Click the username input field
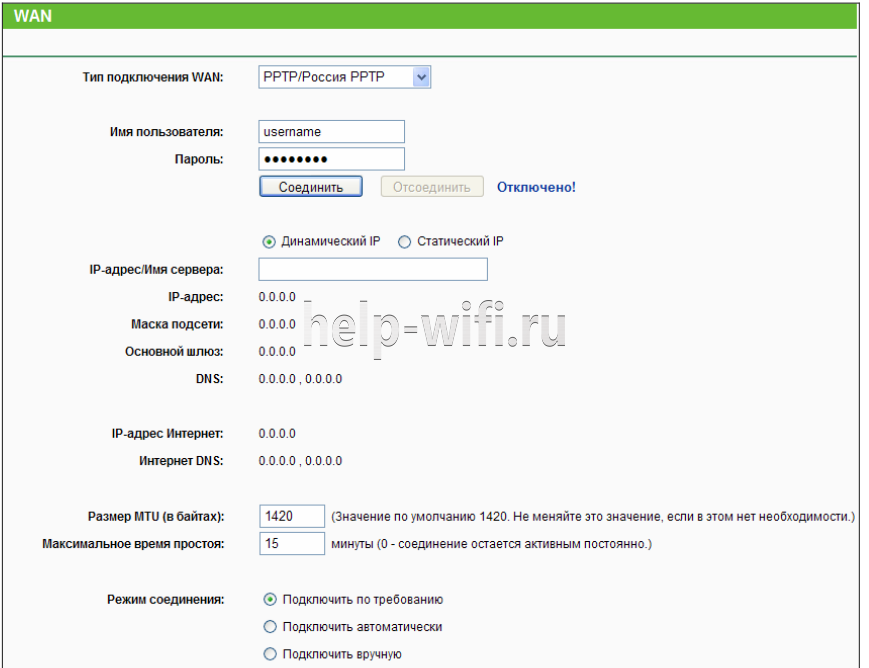This screenshot has width=869, height=668. tap(331, 131)
